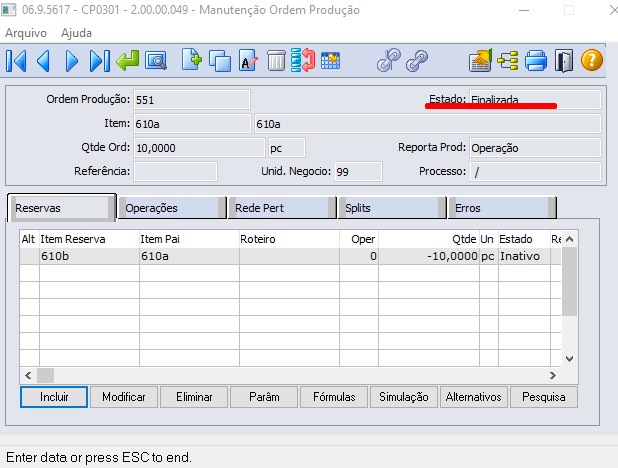Image resolution: width=618 pixels, height=468 pixels.
Task: Click the Pesquisa button
Action: (x=544, y=397)
